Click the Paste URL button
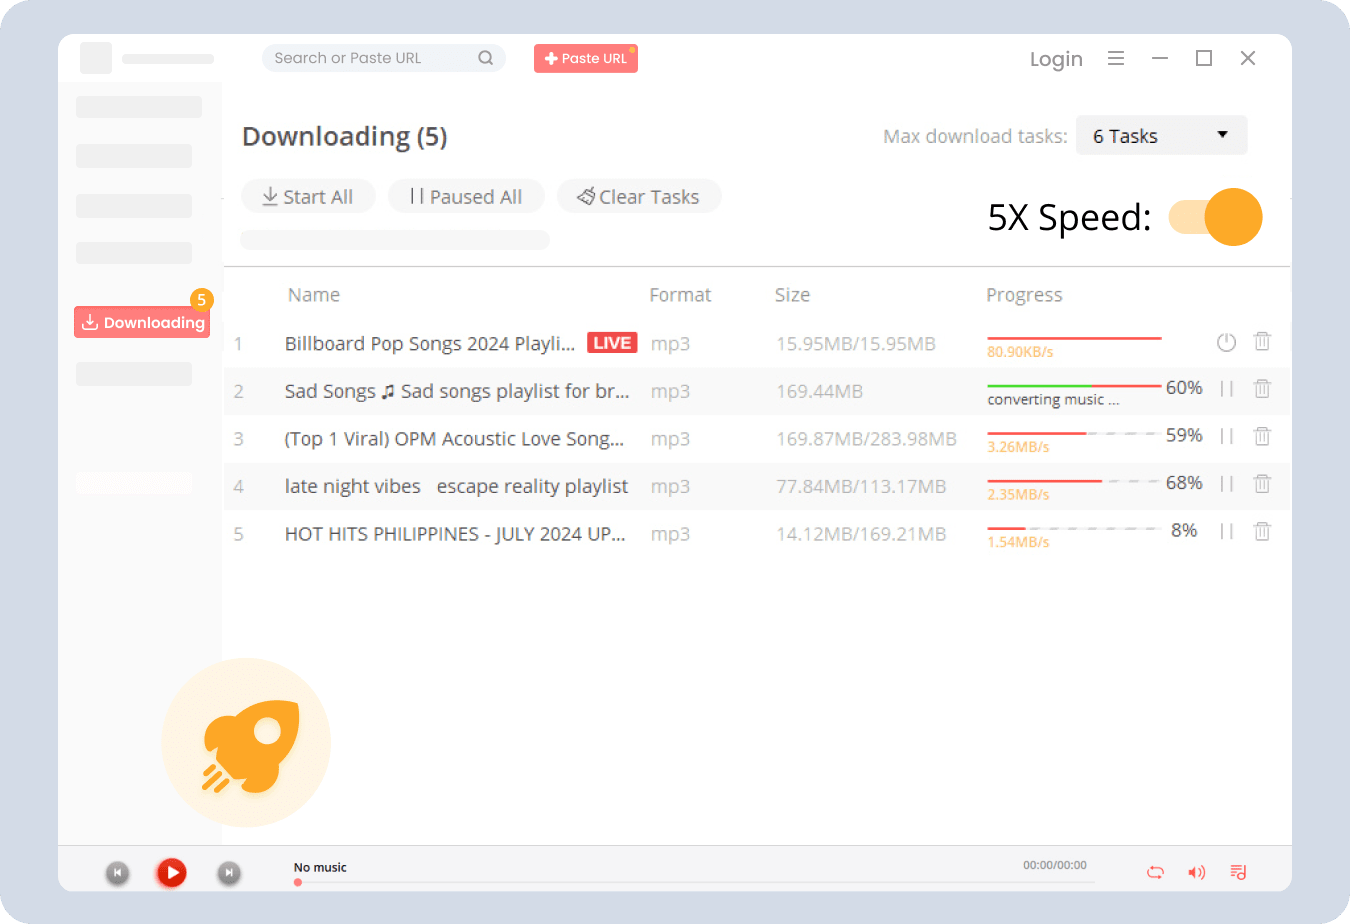The height and width of the screenshot is (924, 1350). 585,58
